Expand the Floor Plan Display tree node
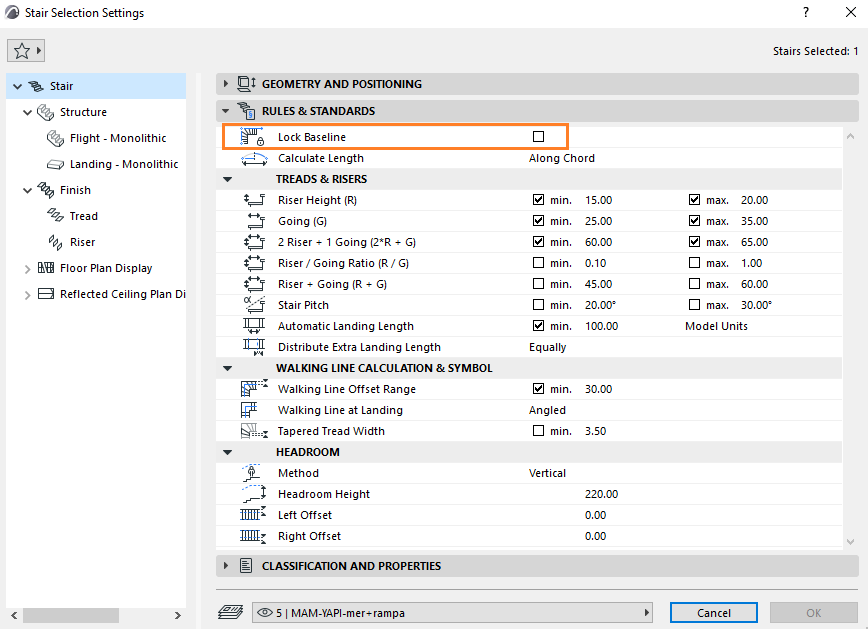The height and width of the screenshot is (629, 868). coord(27,268)
